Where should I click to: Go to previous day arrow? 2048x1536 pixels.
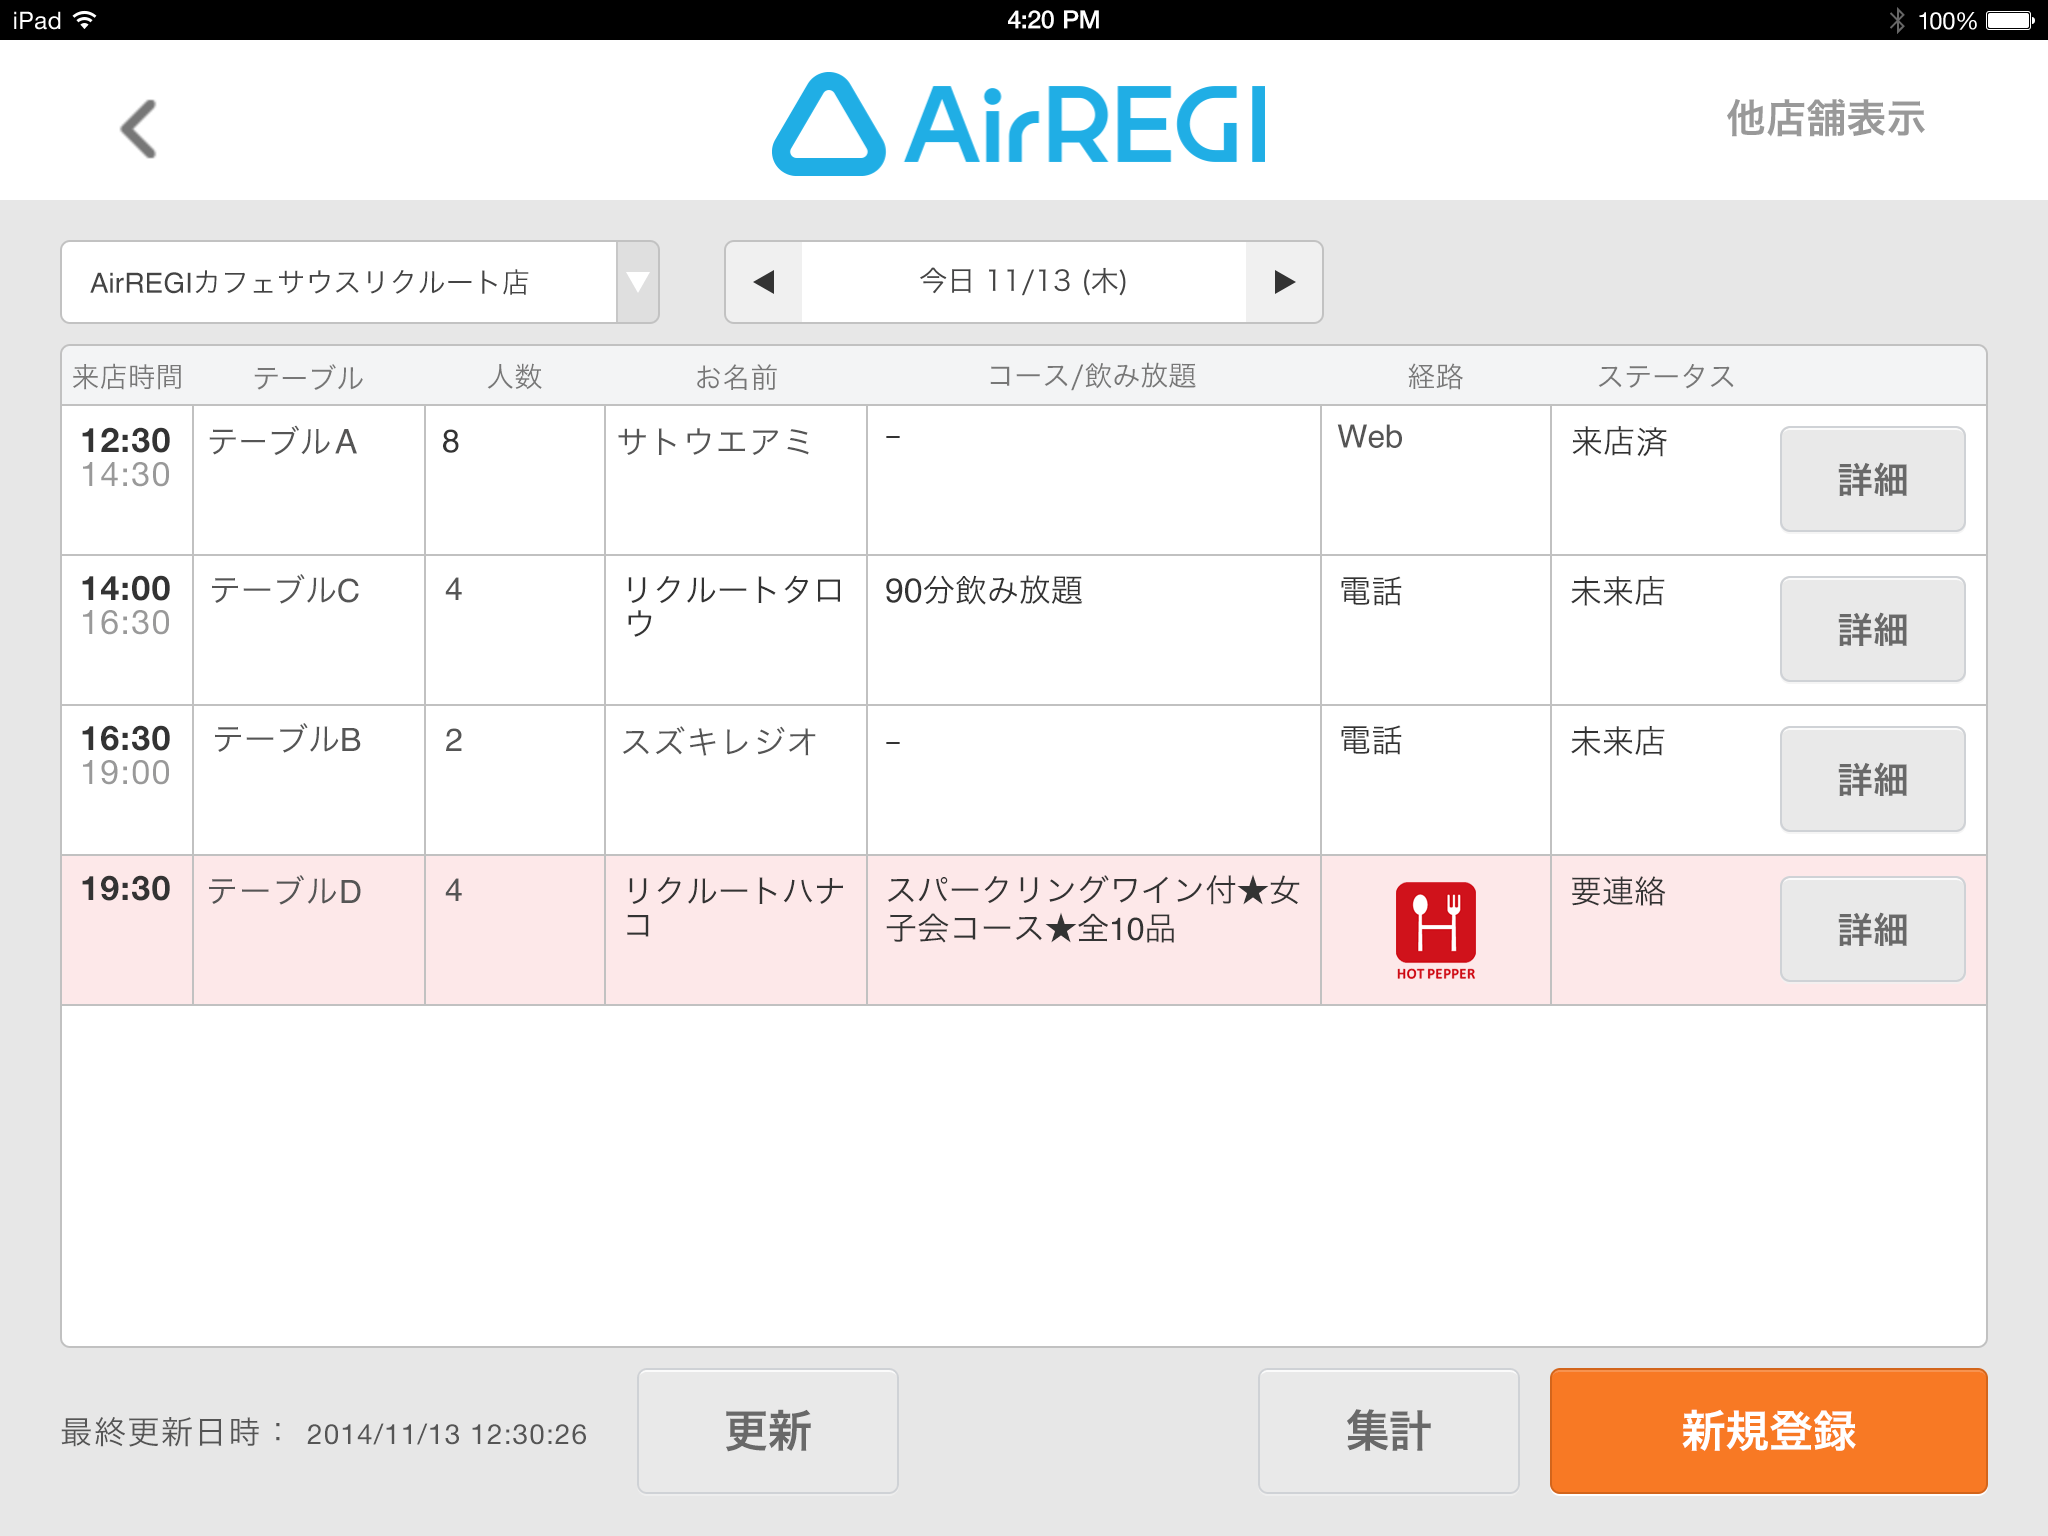pyautogui.click(x=764, y=282)
